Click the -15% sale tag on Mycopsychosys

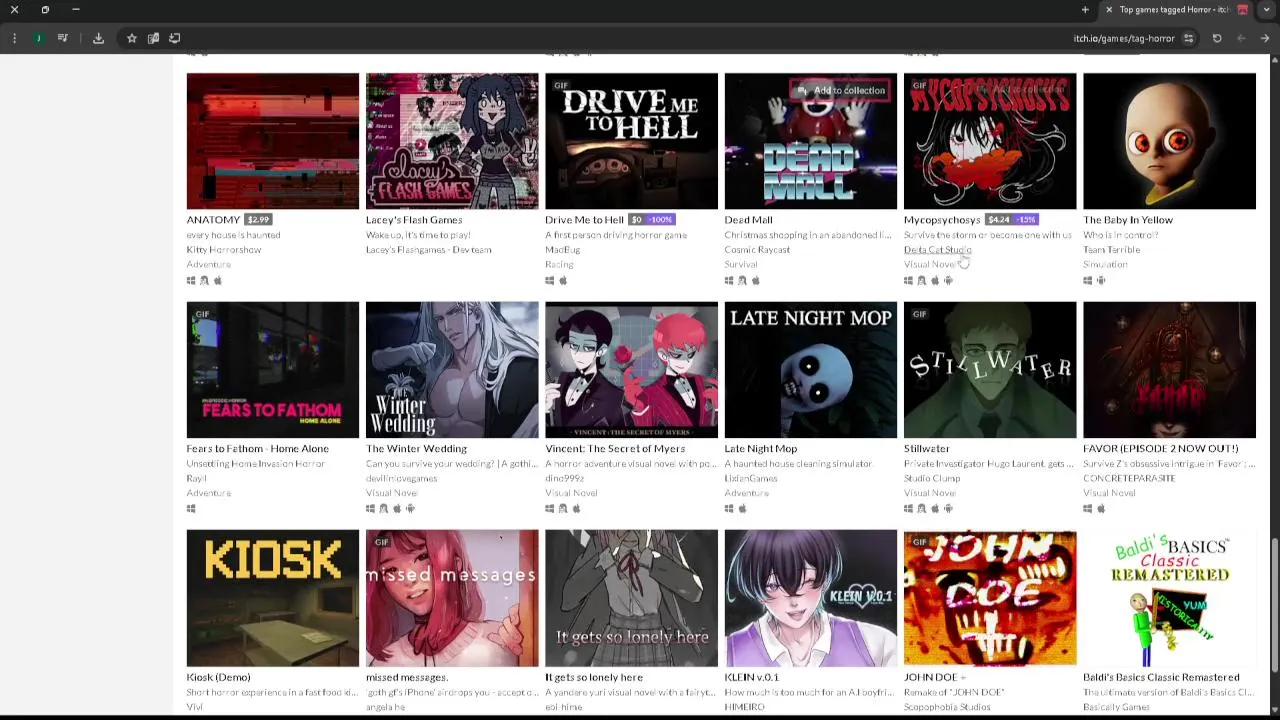[1026, 220]
